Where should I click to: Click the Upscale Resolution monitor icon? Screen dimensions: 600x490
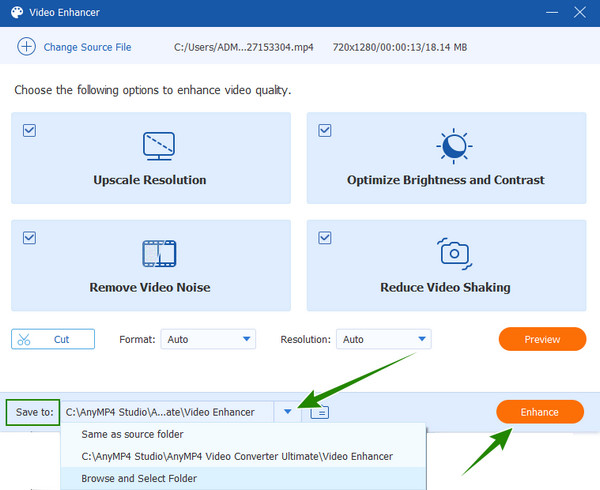159,146
